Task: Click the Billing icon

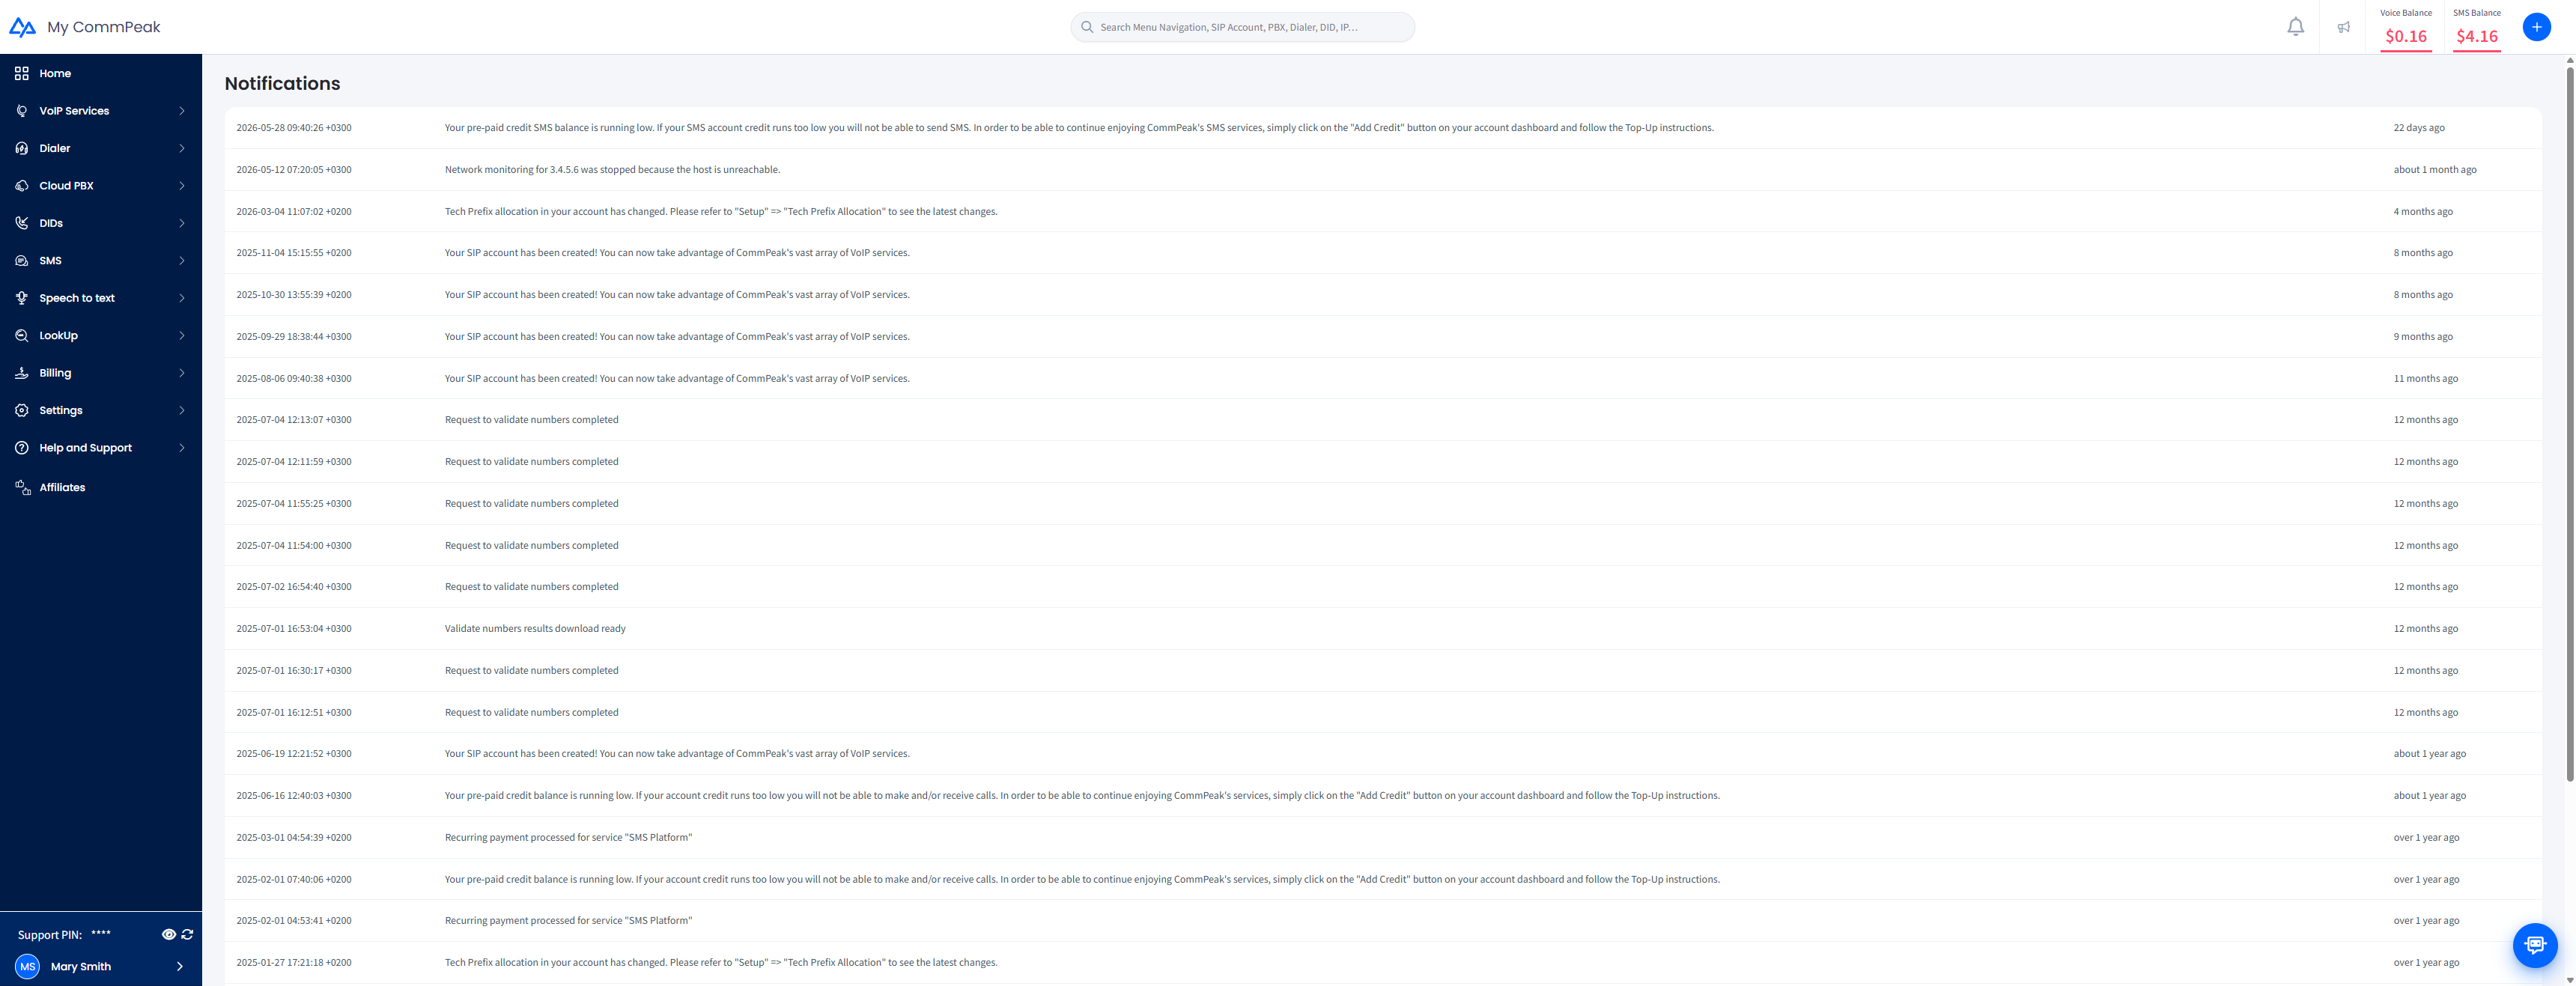Action: coord(22,373)
